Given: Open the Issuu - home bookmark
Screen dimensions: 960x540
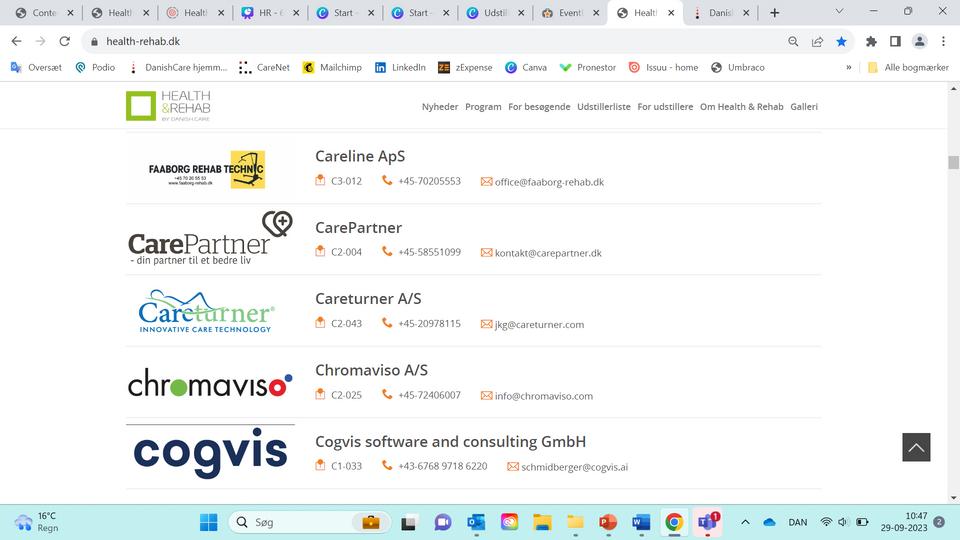Looking at the screenshot, I should tap(664, 67).
